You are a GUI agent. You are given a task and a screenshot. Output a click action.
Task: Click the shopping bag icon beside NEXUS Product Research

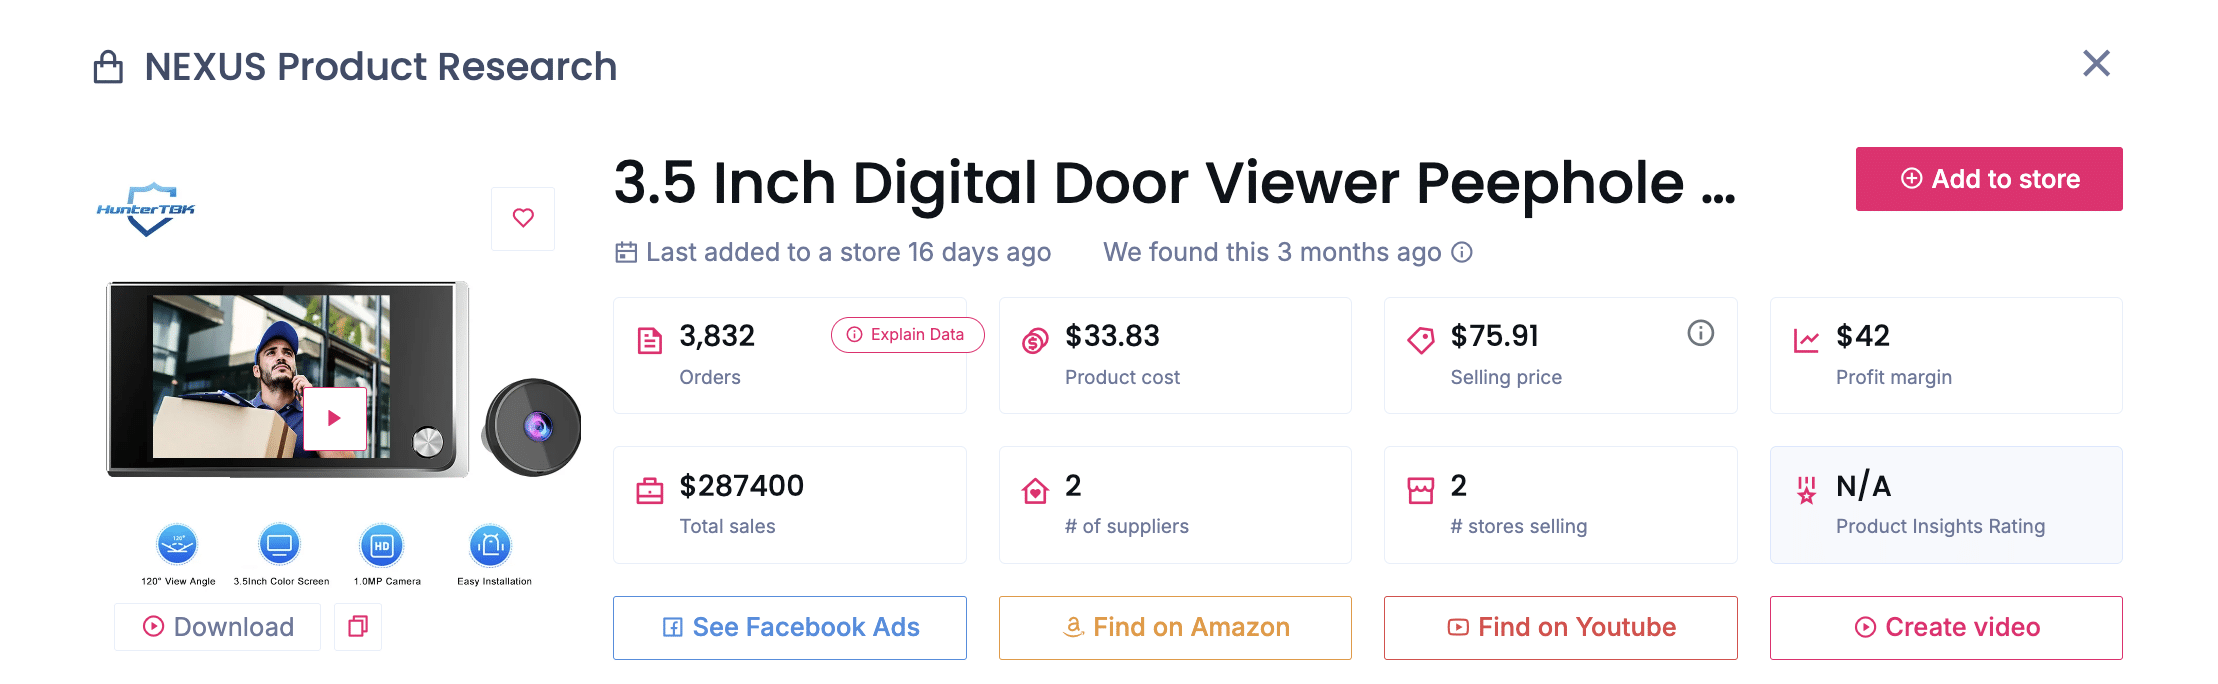(x=108, y=64)
